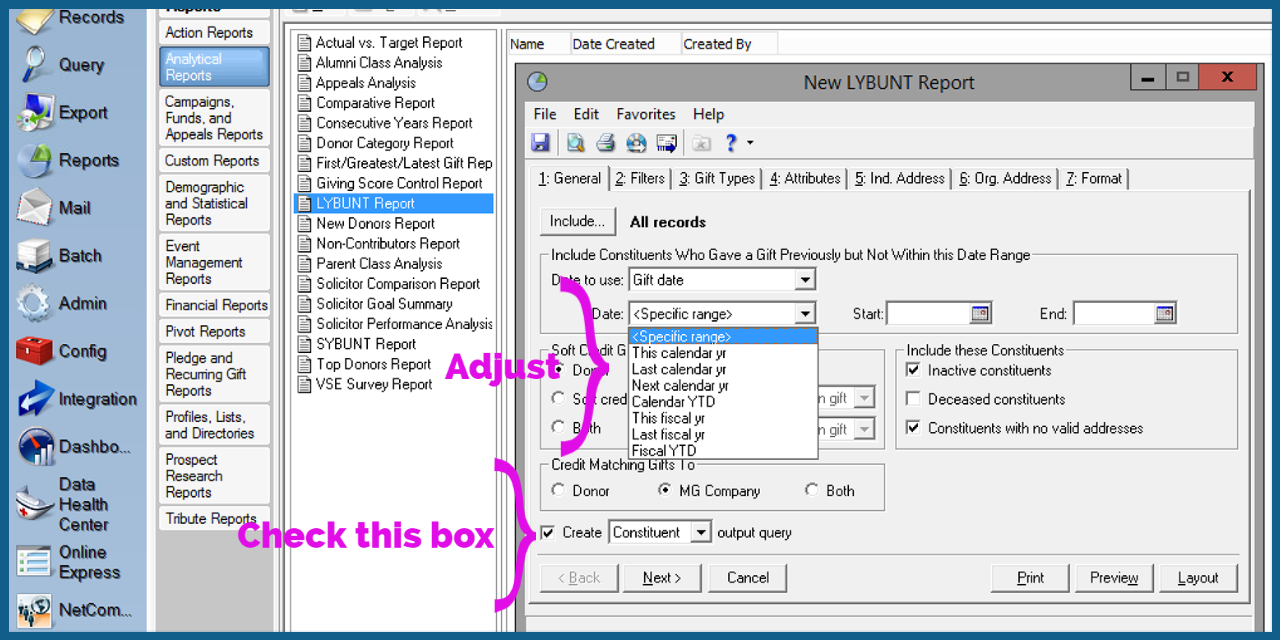
Task: Open the help icon dropdown arrow
Action: click(750, 144)
